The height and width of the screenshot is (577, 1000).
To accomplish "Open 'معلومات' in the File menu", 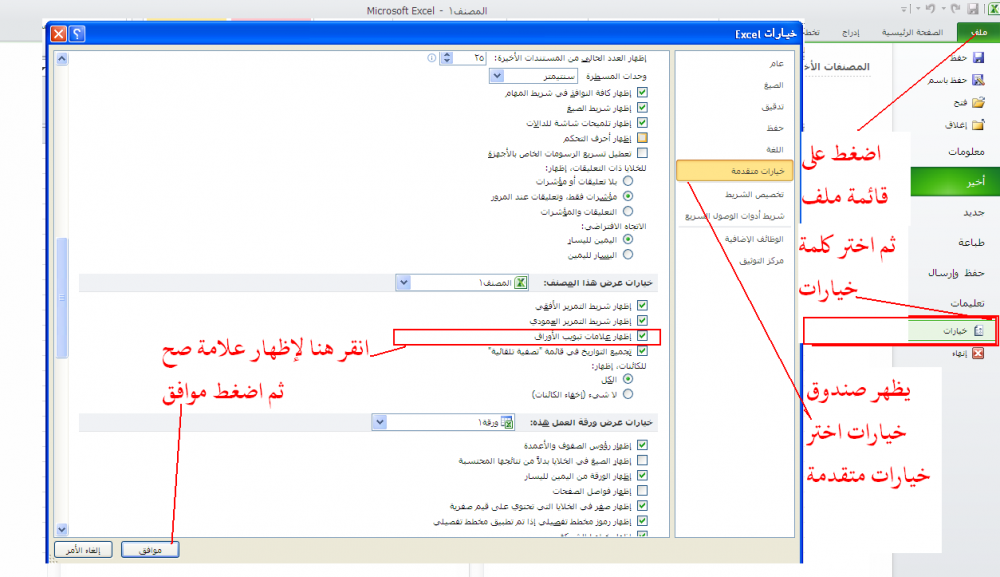I will pos(966,152).
